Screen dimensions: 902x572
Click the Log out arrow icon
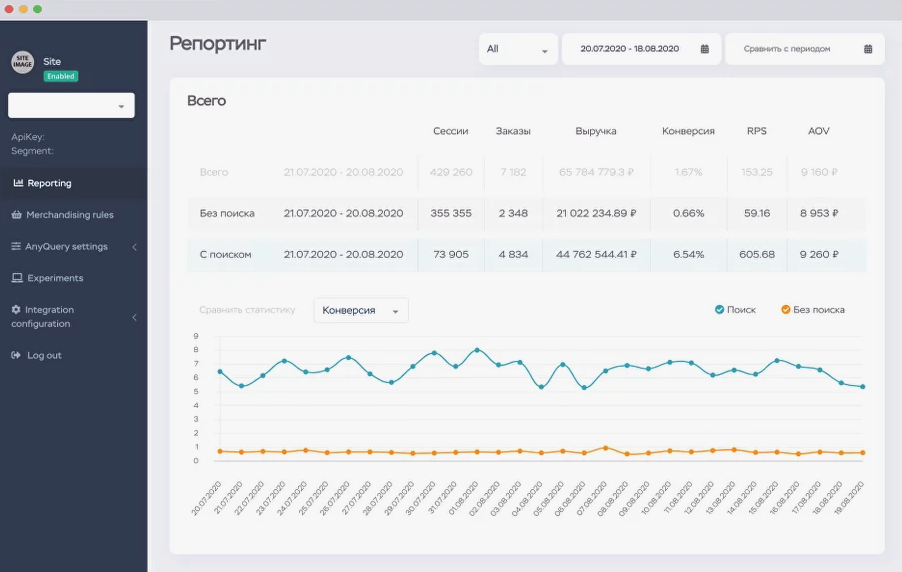point(16,355)
